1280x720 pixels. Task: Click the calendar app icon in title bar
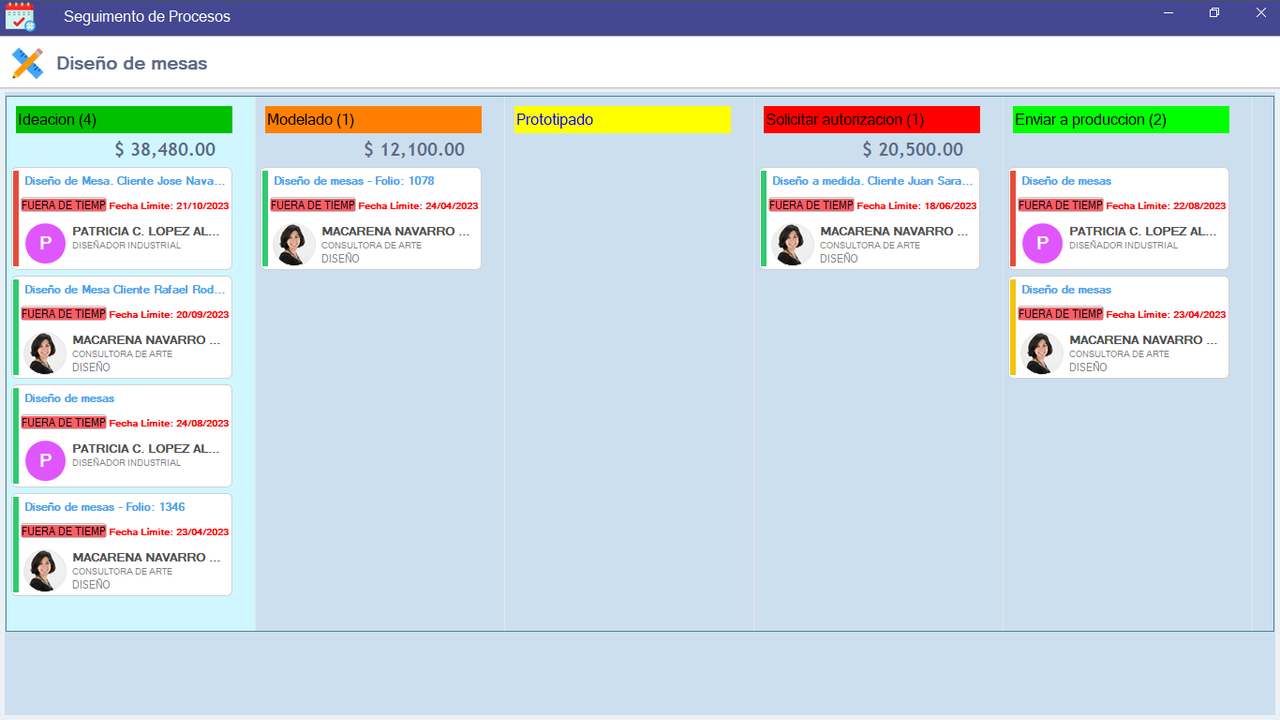[20, 16]
